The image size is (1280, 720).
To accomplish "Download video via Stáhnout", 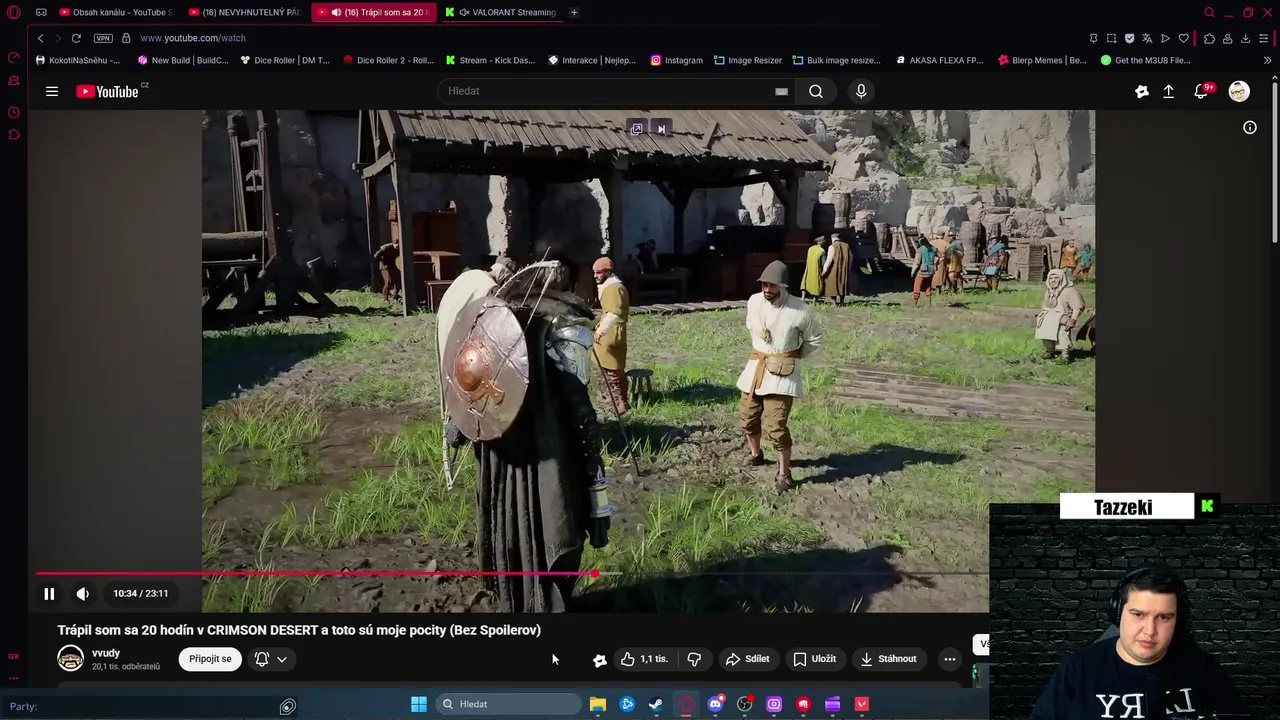I will point(888,659).
